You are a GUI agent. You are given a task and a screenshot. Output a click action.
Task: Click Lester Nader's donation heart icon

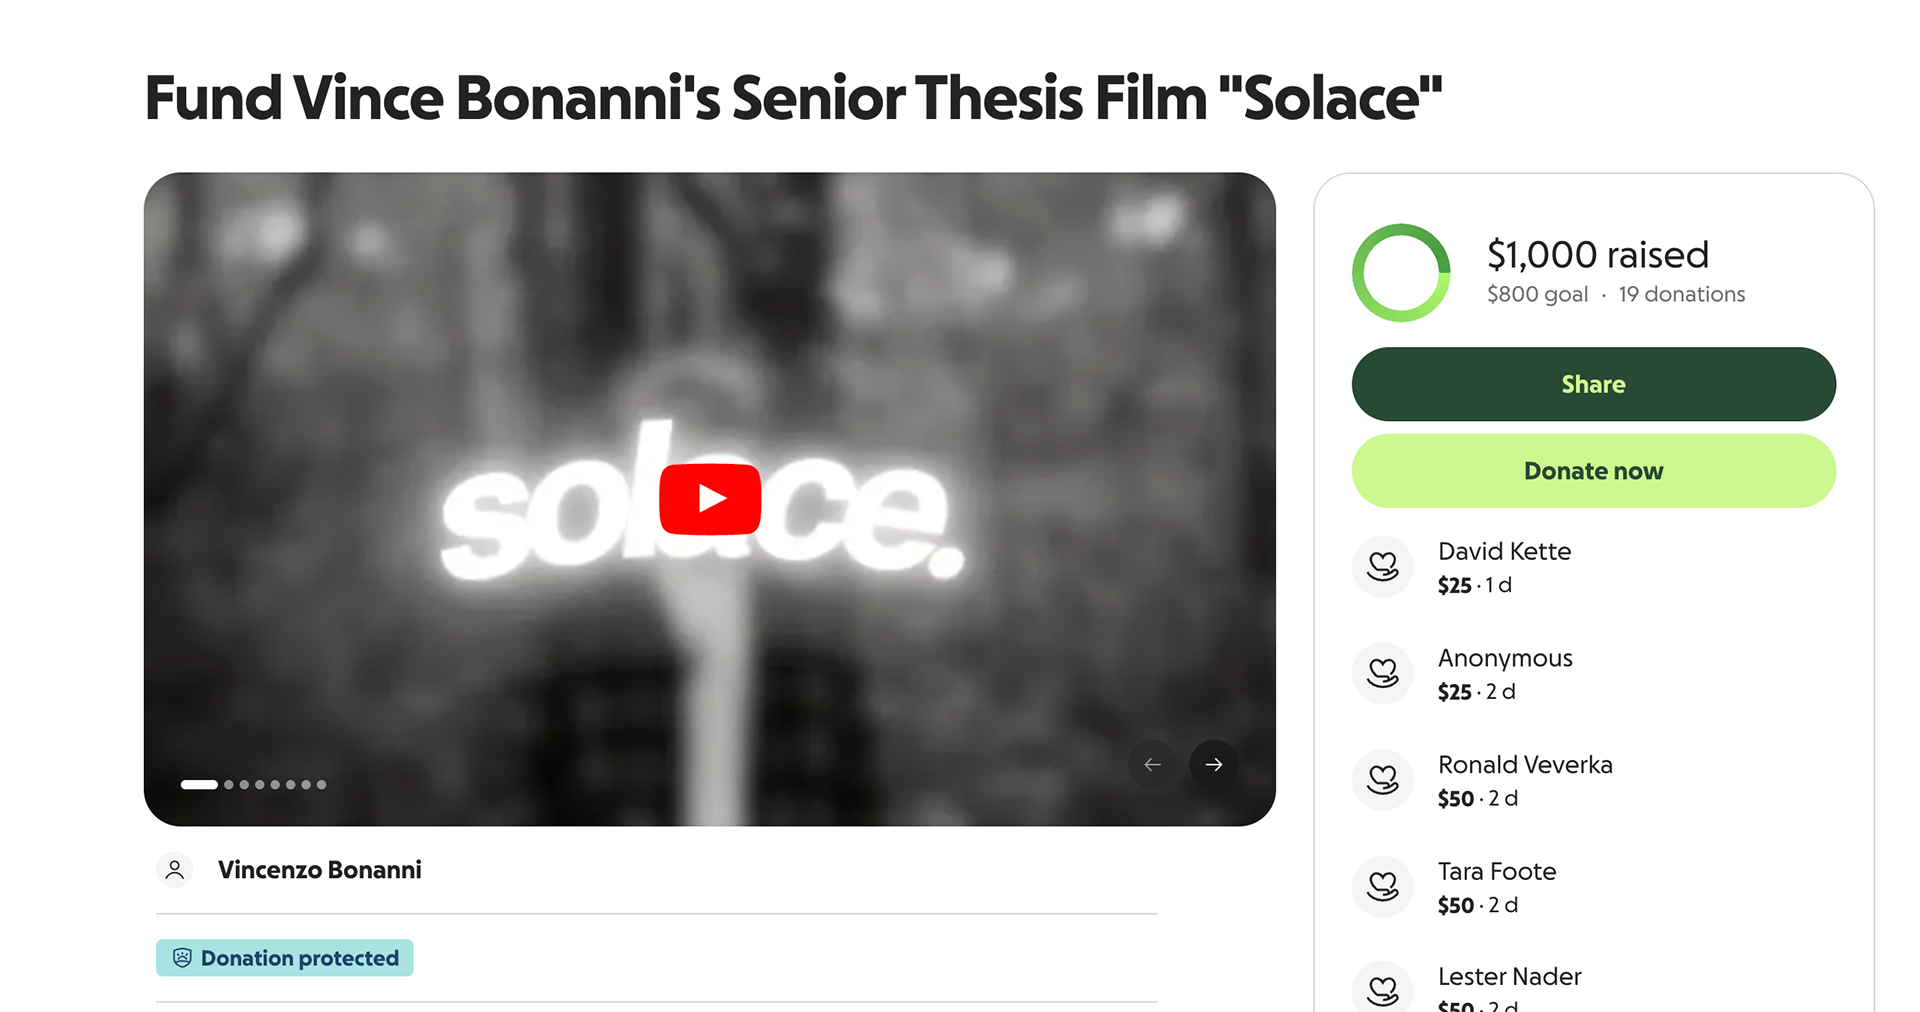pyautogui.click(x=1383, y=990)
